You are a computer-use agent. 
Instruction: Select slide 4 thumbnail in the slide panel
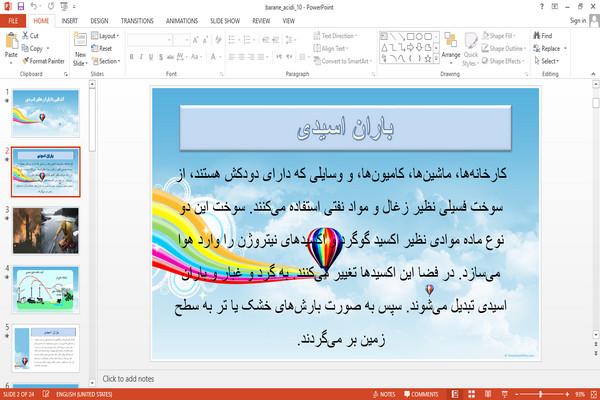point(46,290)
